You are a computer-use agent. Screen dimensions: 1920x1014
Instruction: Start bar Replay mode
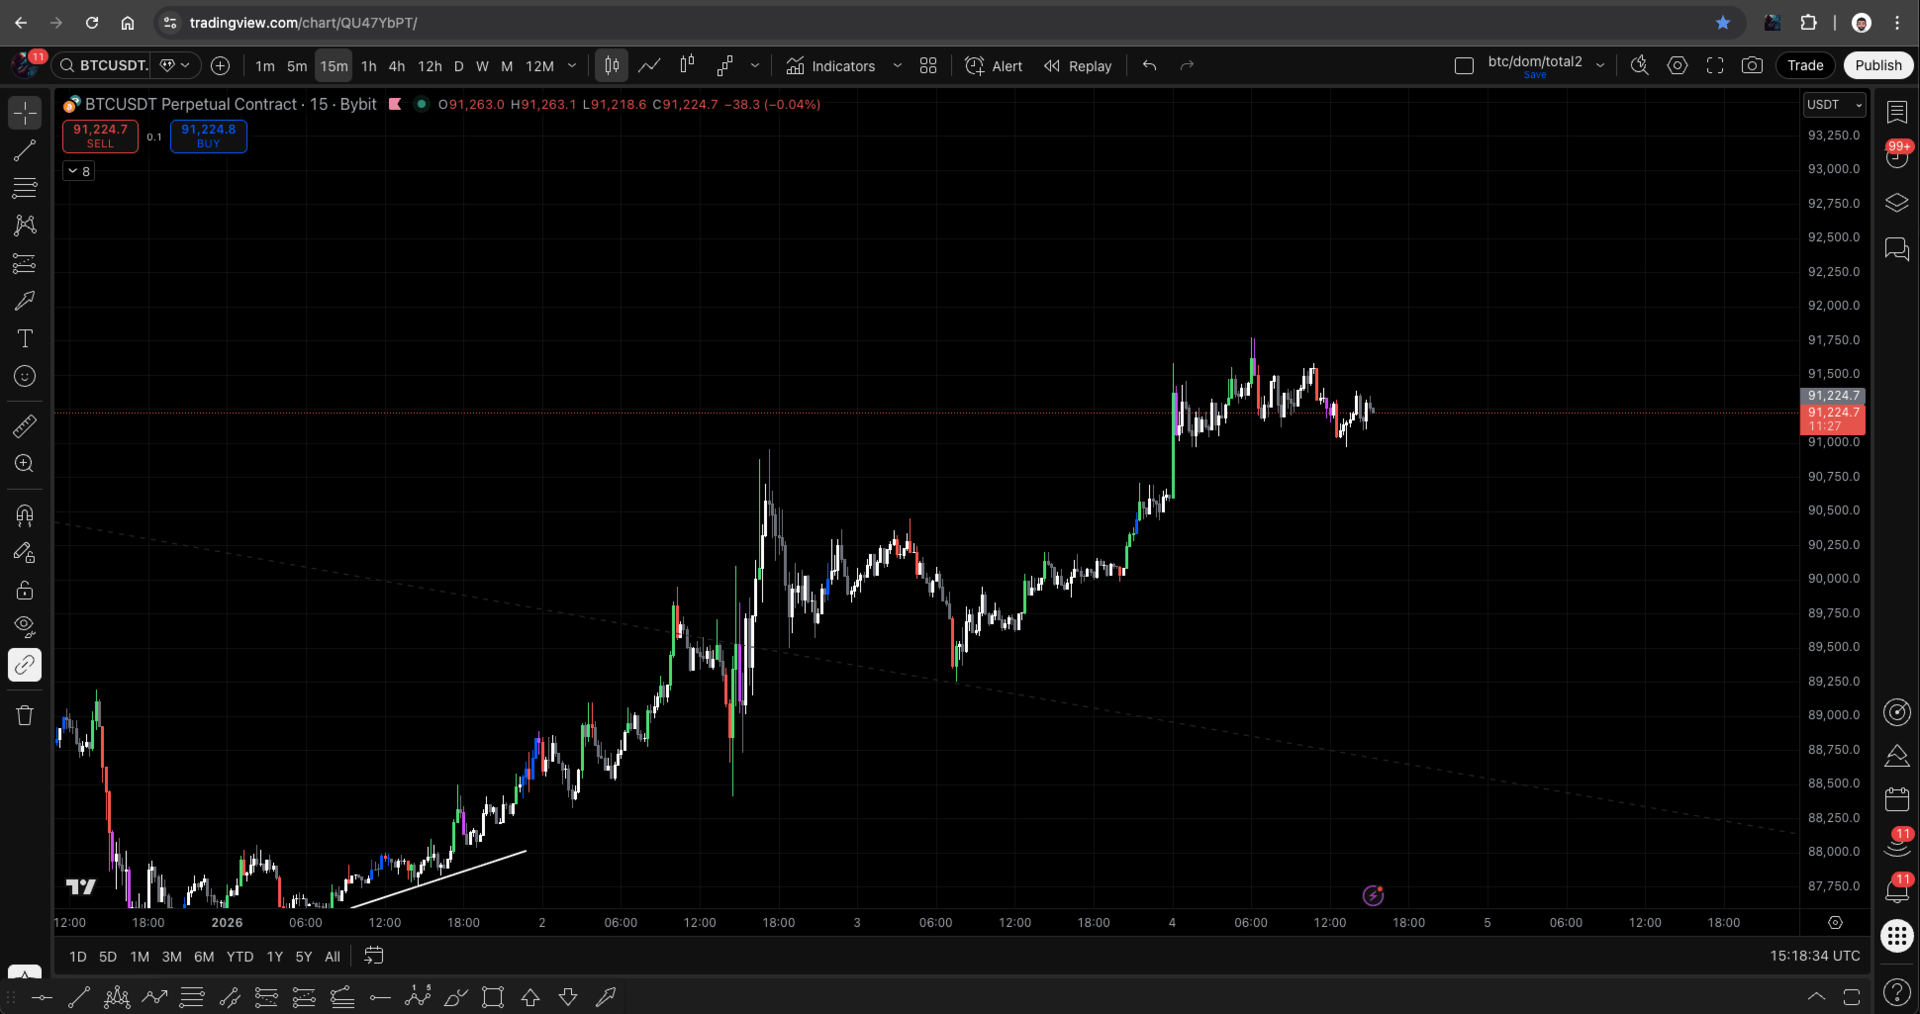pyautogui.click(x=1078, y=66)
